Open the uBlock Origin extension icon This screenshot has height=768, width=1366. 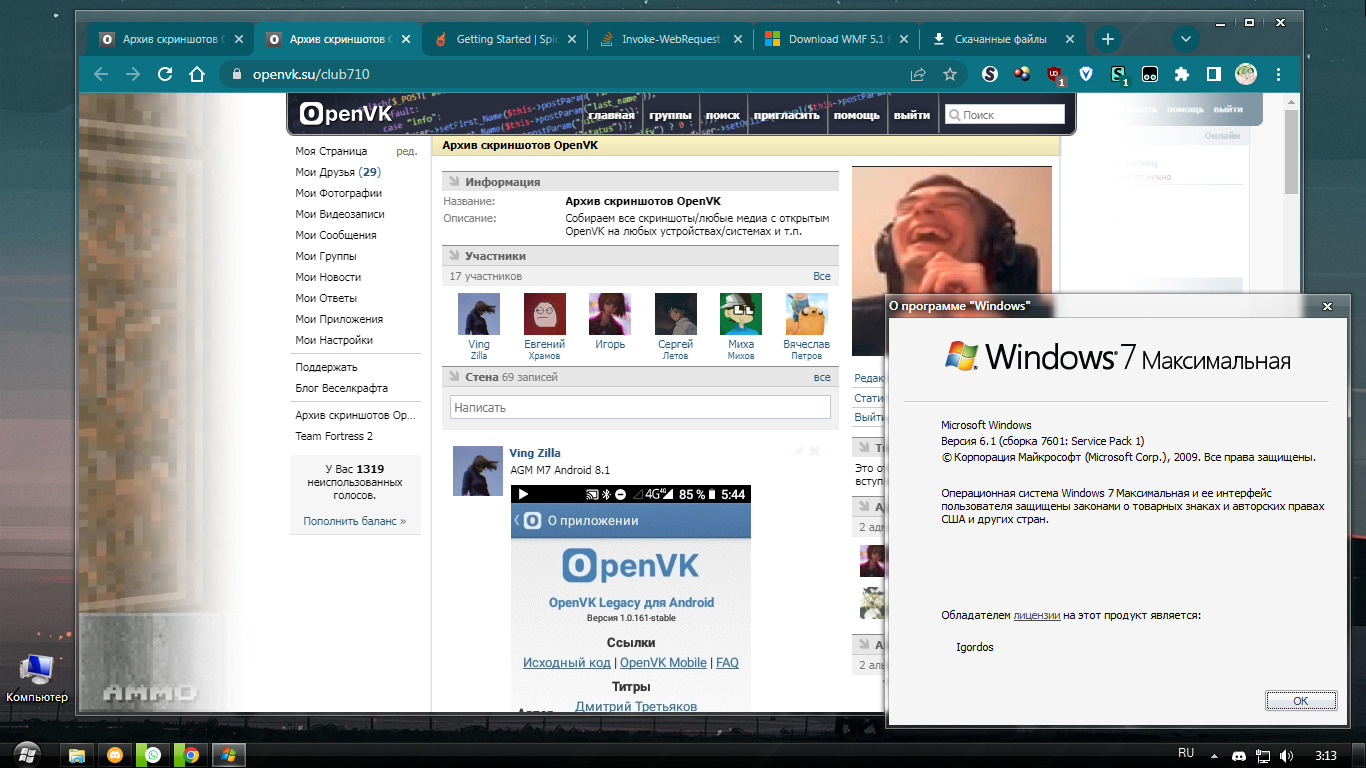(x=1054, y=75)
